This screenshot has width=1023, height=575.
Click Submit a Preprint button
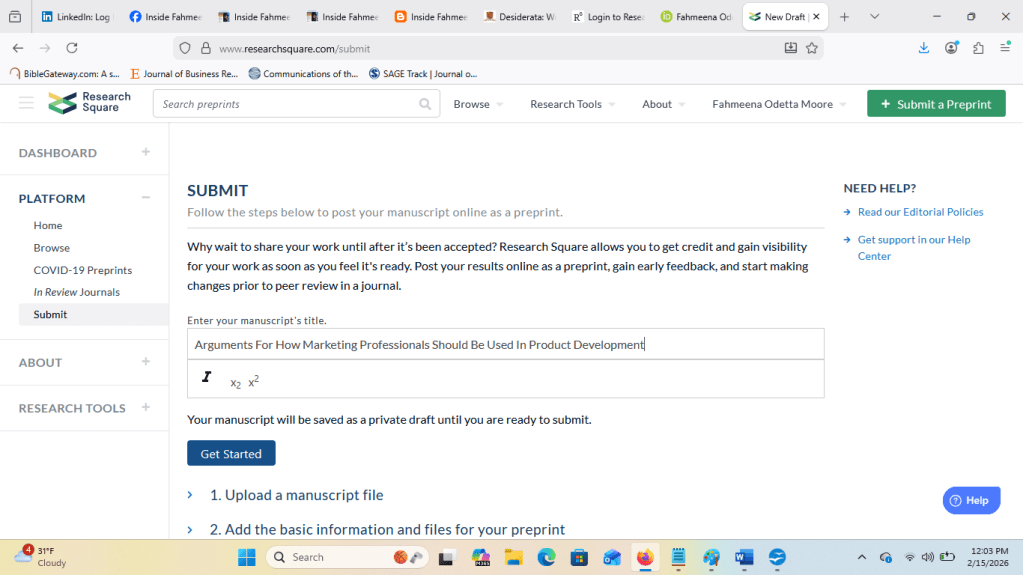point(936,104)
